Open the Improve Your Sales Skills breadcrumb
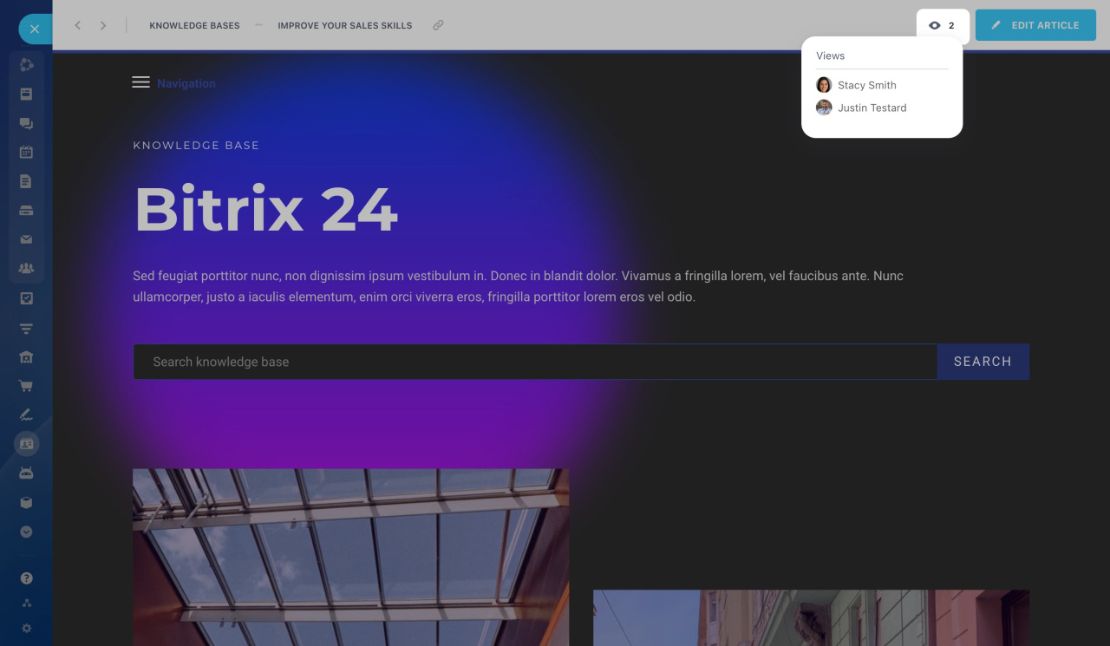The height and width of the screenshot is (646, 1110). (x=345, y=25)
